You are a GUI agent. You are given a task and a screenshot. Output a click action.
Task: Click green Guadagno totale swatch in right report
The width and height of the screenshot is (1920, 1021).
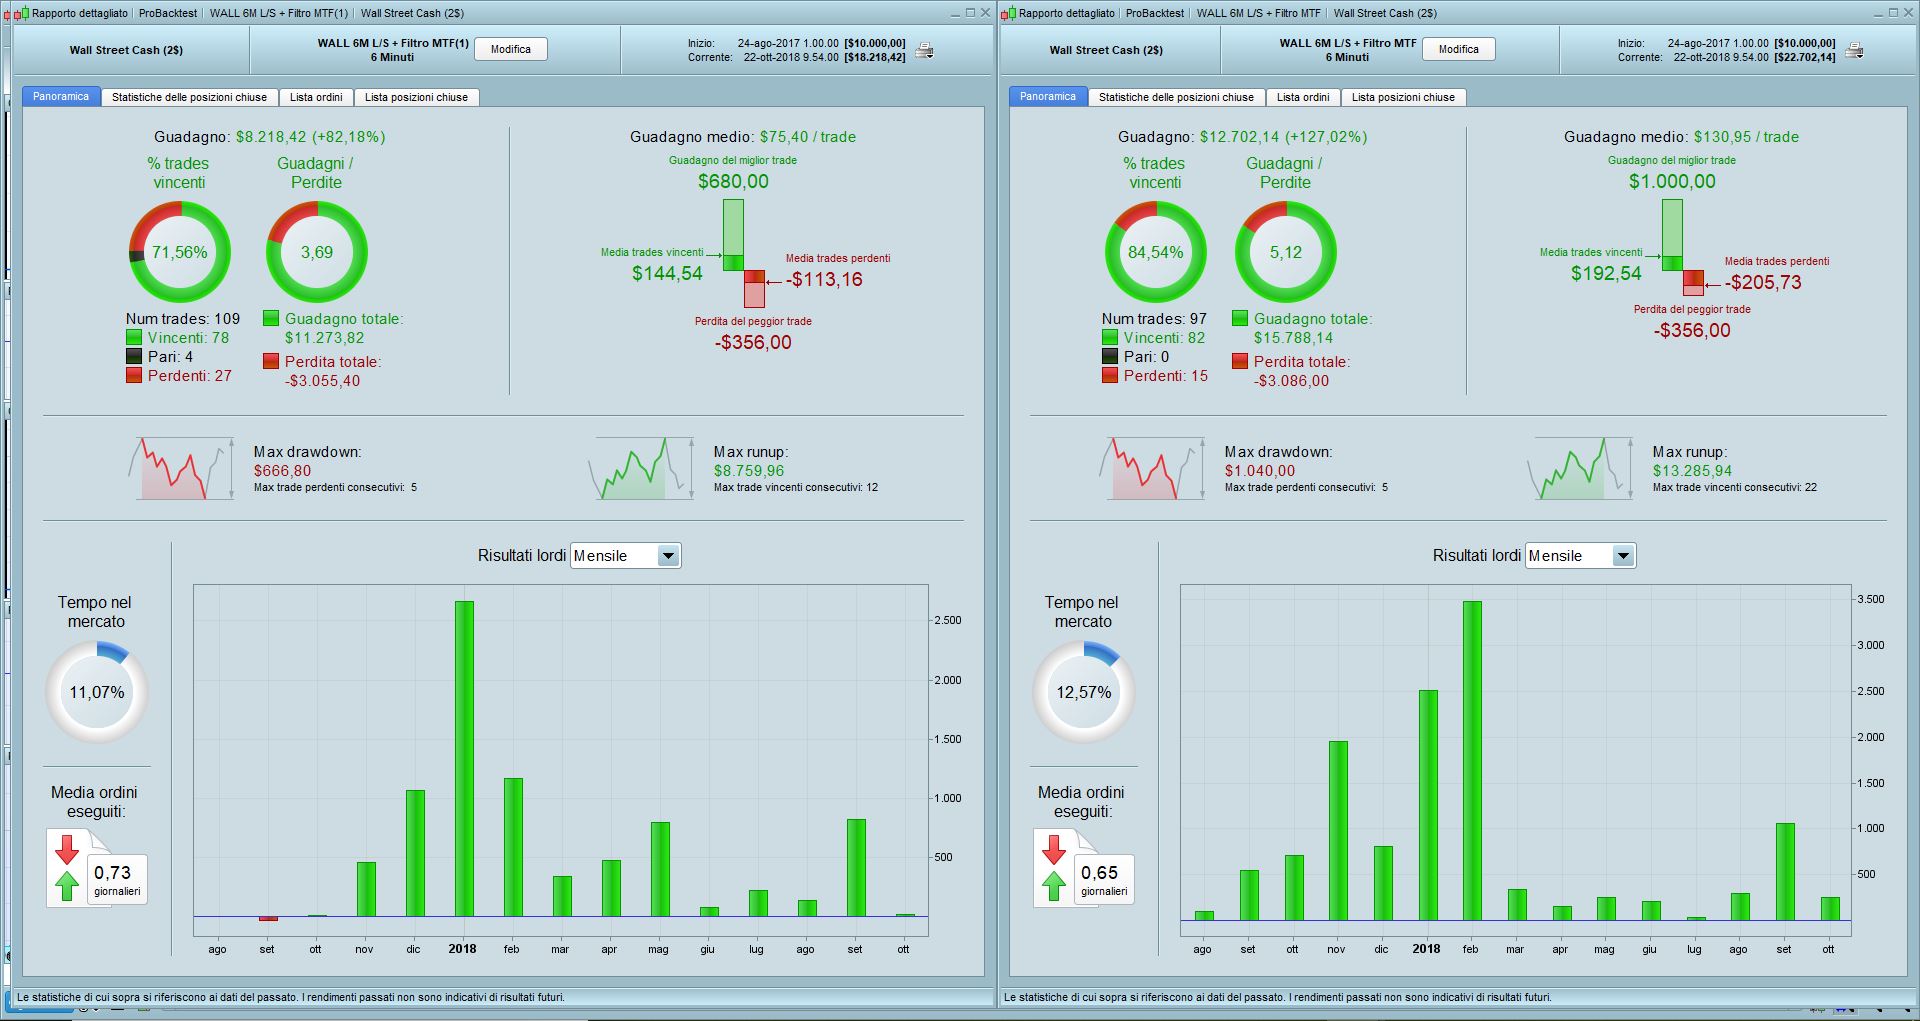point(1240,318)
